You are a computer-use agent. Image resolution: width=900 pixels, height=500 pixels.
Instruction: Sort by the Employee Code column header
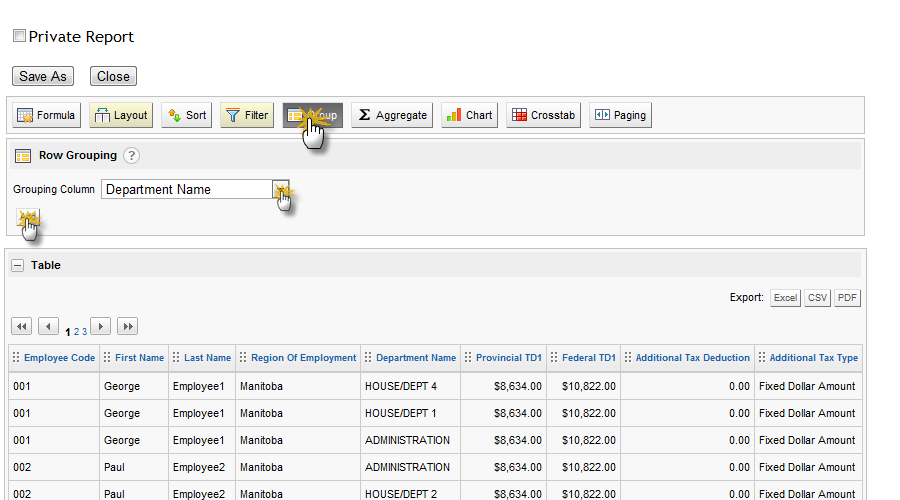(x=60, y=358)
